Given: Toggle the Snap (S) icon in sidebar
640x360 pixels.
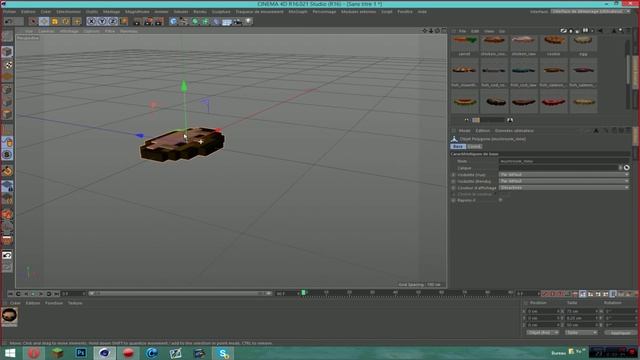Looking at the screenshot, I should [7, 155].
